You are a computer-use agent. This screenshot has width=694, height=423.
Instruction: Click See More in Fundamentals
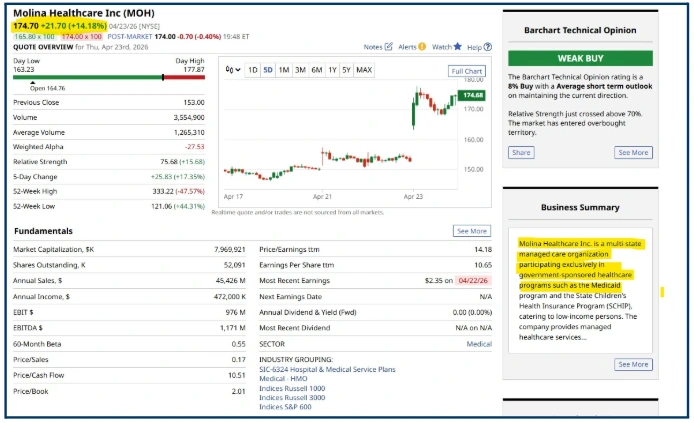pyautogui.click(x=472, y=231)
